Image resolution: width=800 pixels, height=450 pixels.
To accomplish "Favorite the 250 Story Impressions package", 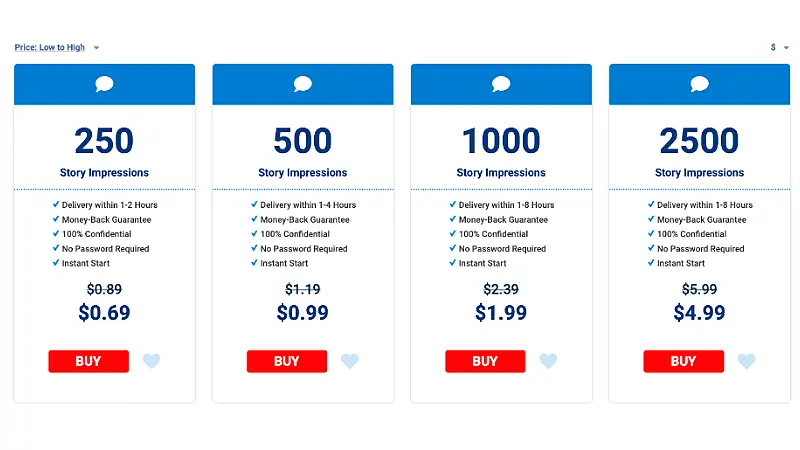I will [151, 361].
